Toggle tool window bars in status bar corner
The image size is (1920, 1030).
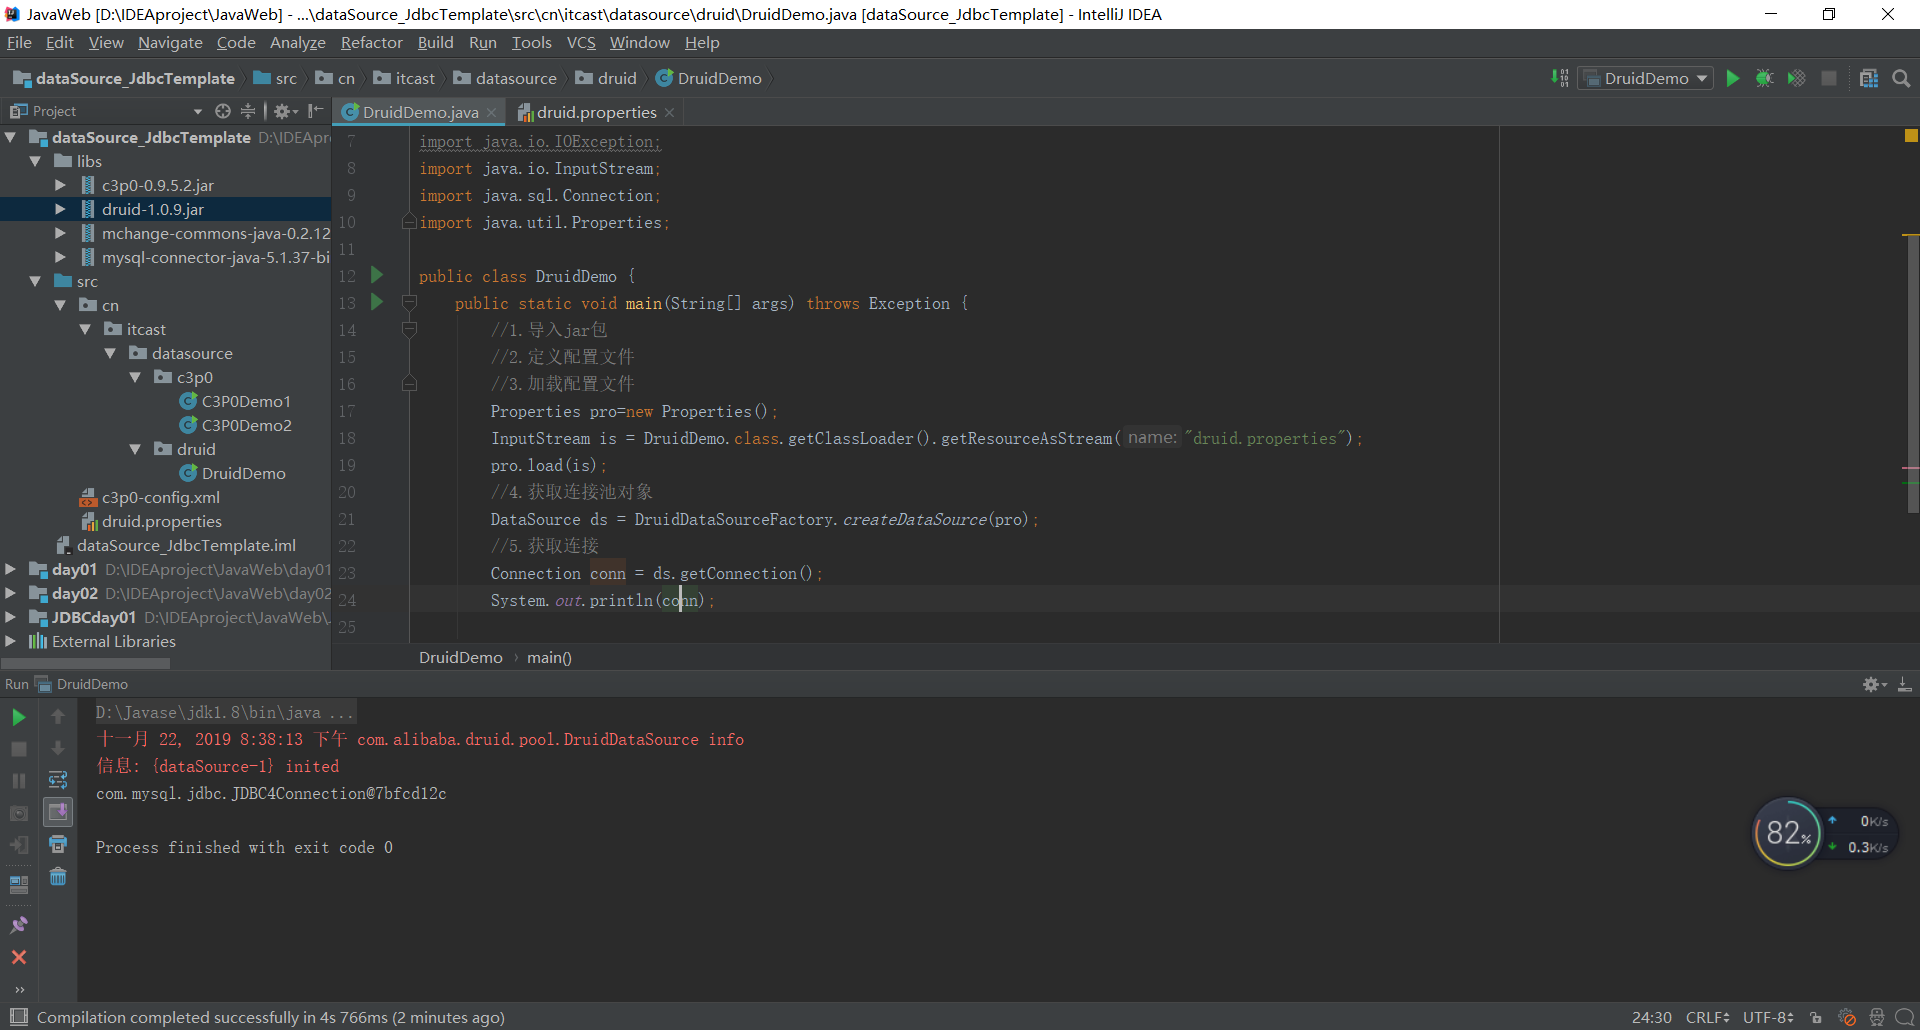pyautogui.click(x=17, y=1017)
